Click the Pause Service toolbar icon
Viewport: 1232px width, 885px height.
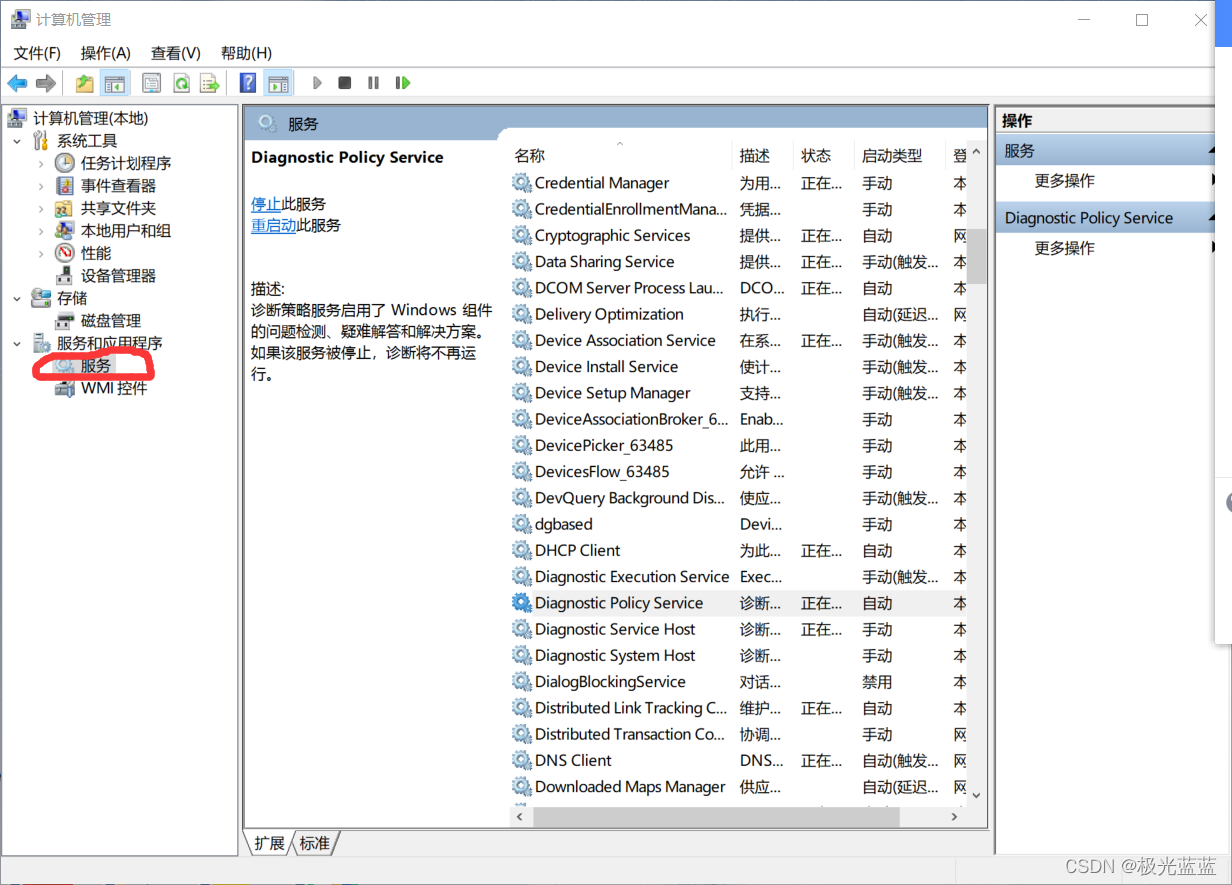373,83
